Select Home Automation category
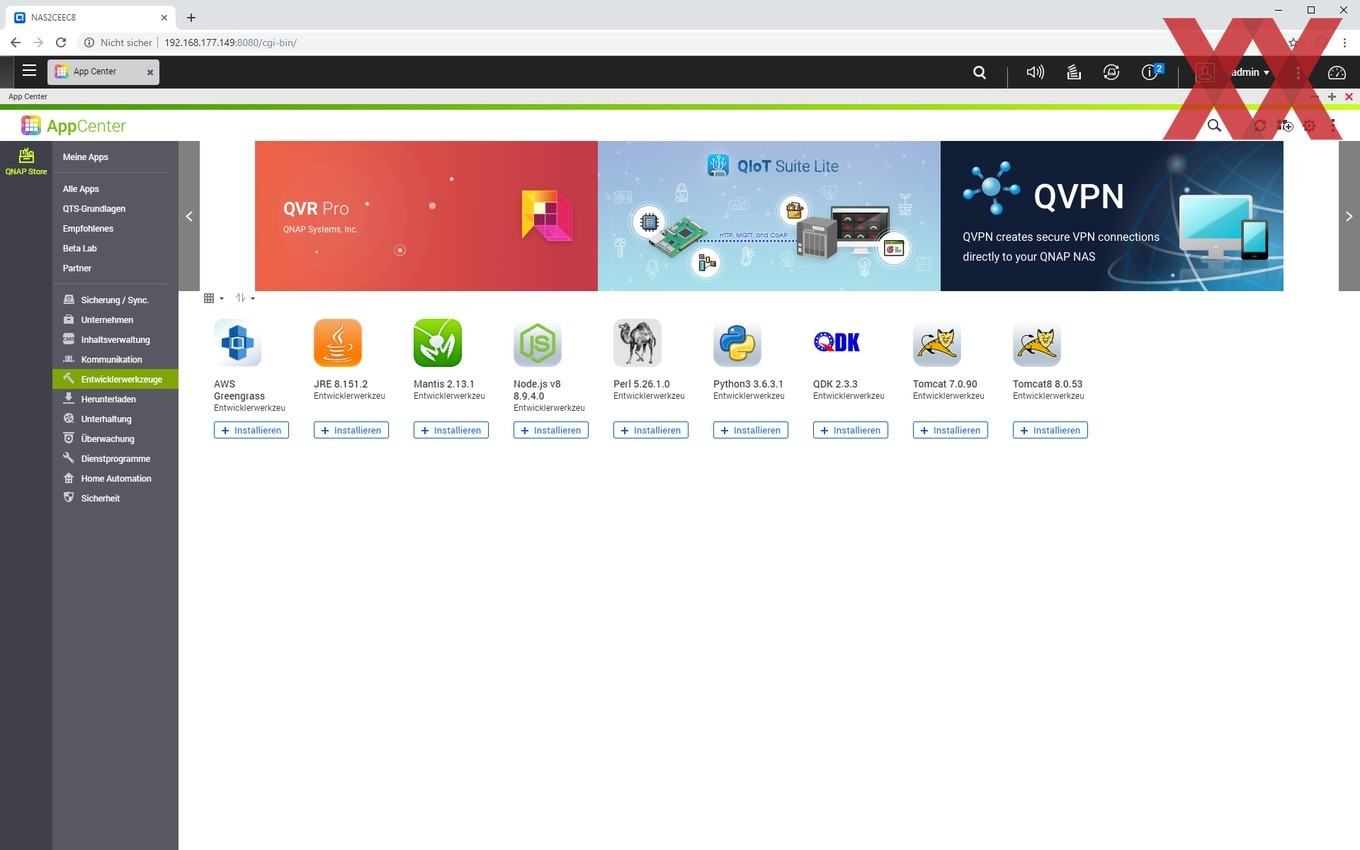This screenshot has height=850, width=1360. 115,478
